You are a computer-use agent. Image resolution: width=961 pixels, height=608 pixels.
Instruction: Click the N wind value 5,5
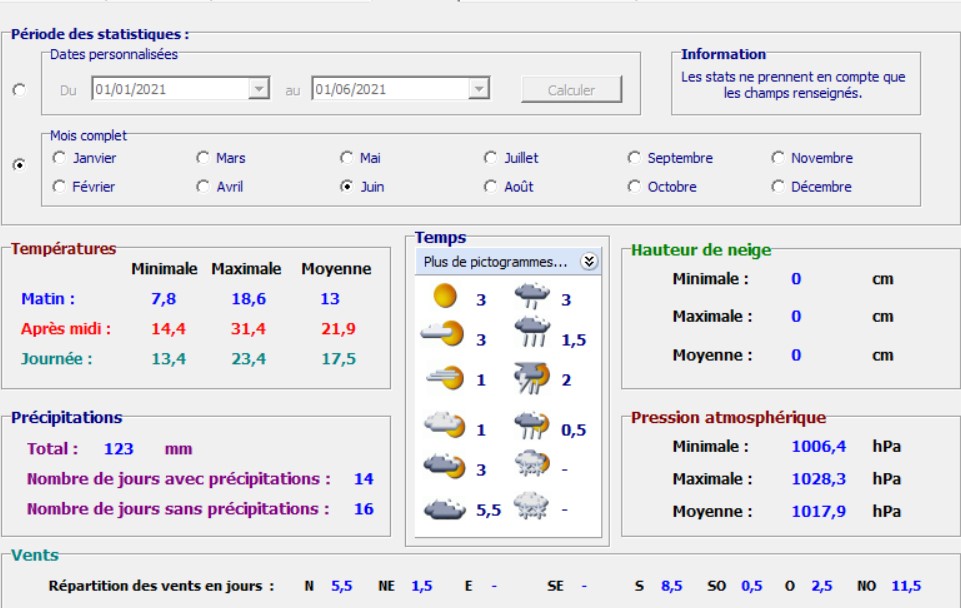(342, 586)
